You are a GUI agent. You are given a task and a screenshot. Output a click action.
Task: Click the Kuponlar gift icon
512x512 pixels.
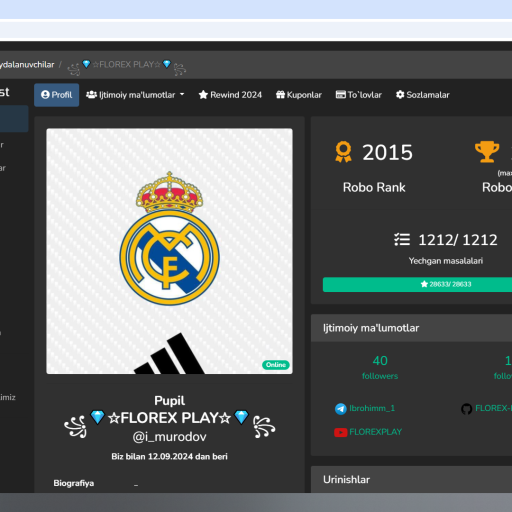coord(280,95)
